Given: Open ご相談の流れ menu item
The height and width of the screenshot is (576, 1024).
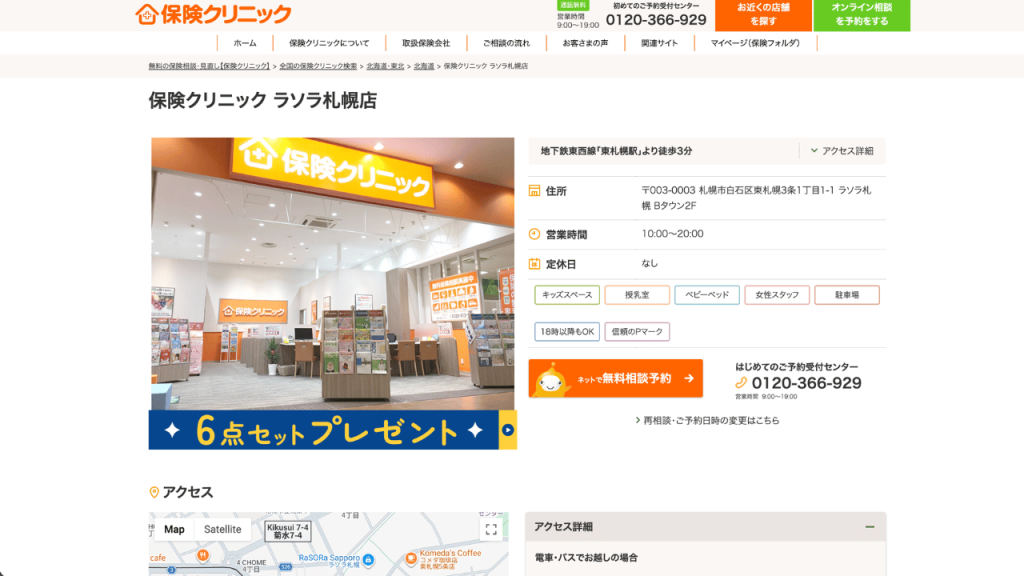Looking at the screenshot, I should (x=506, y=43).
